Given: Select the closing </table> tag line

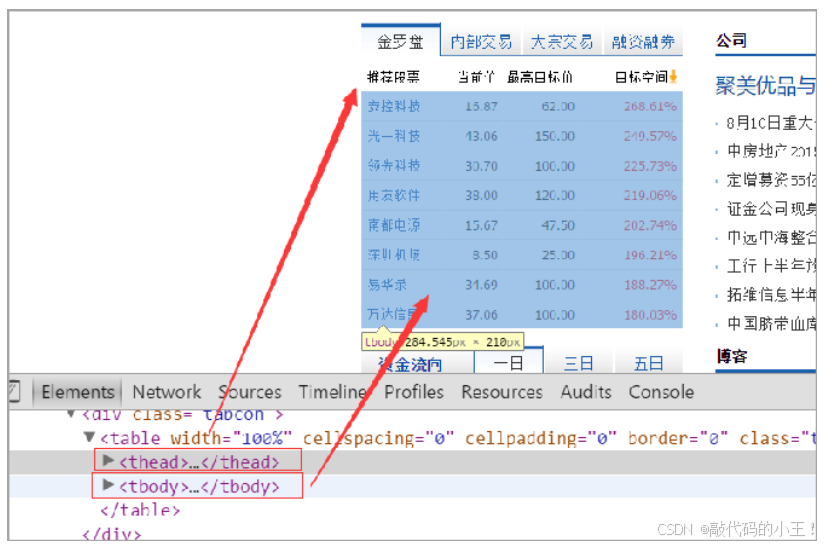Looking at the screenshot, I should pyautogui.click(x=140, y=510).
